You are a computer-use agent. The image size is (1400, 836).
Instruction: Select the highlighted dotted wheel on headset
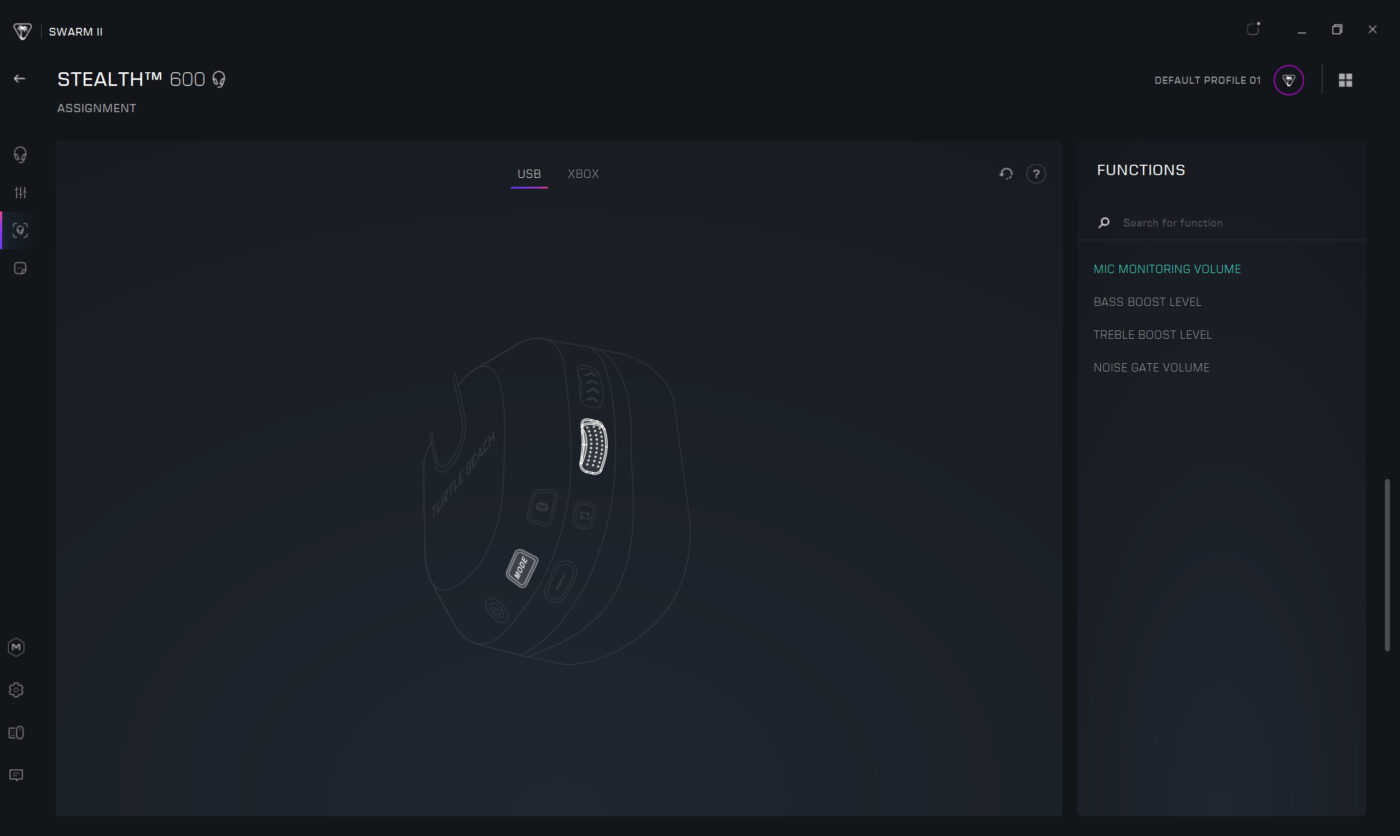594,446
